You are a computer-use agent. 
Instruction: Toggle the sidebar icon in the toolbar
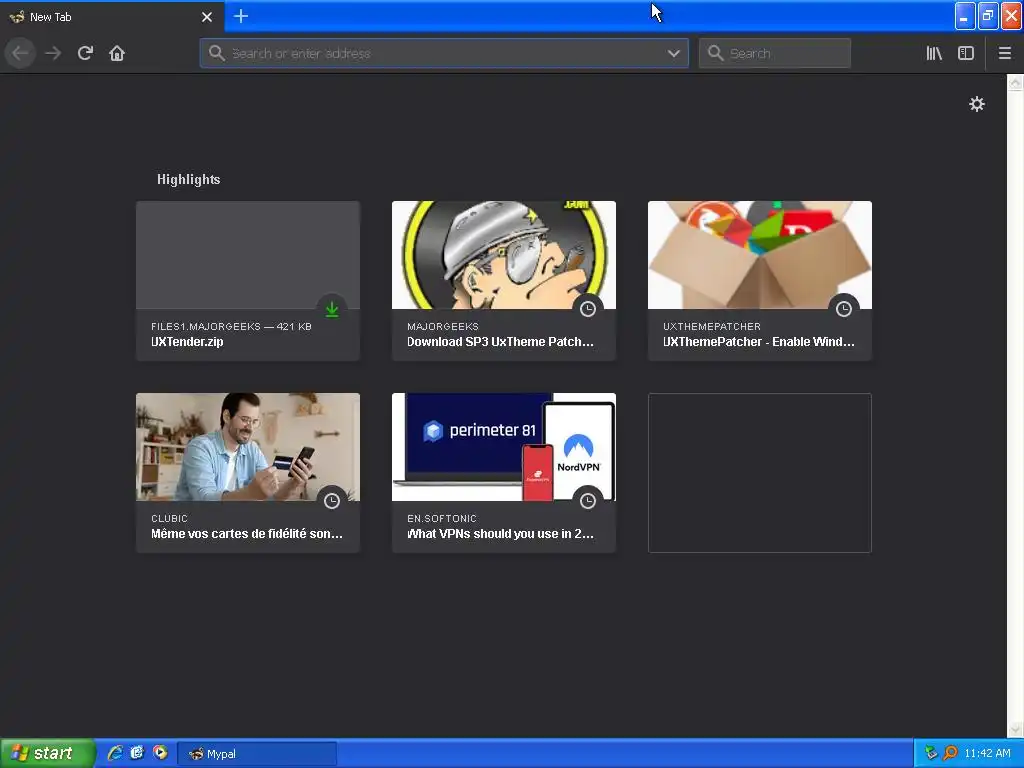pos(966,53)
